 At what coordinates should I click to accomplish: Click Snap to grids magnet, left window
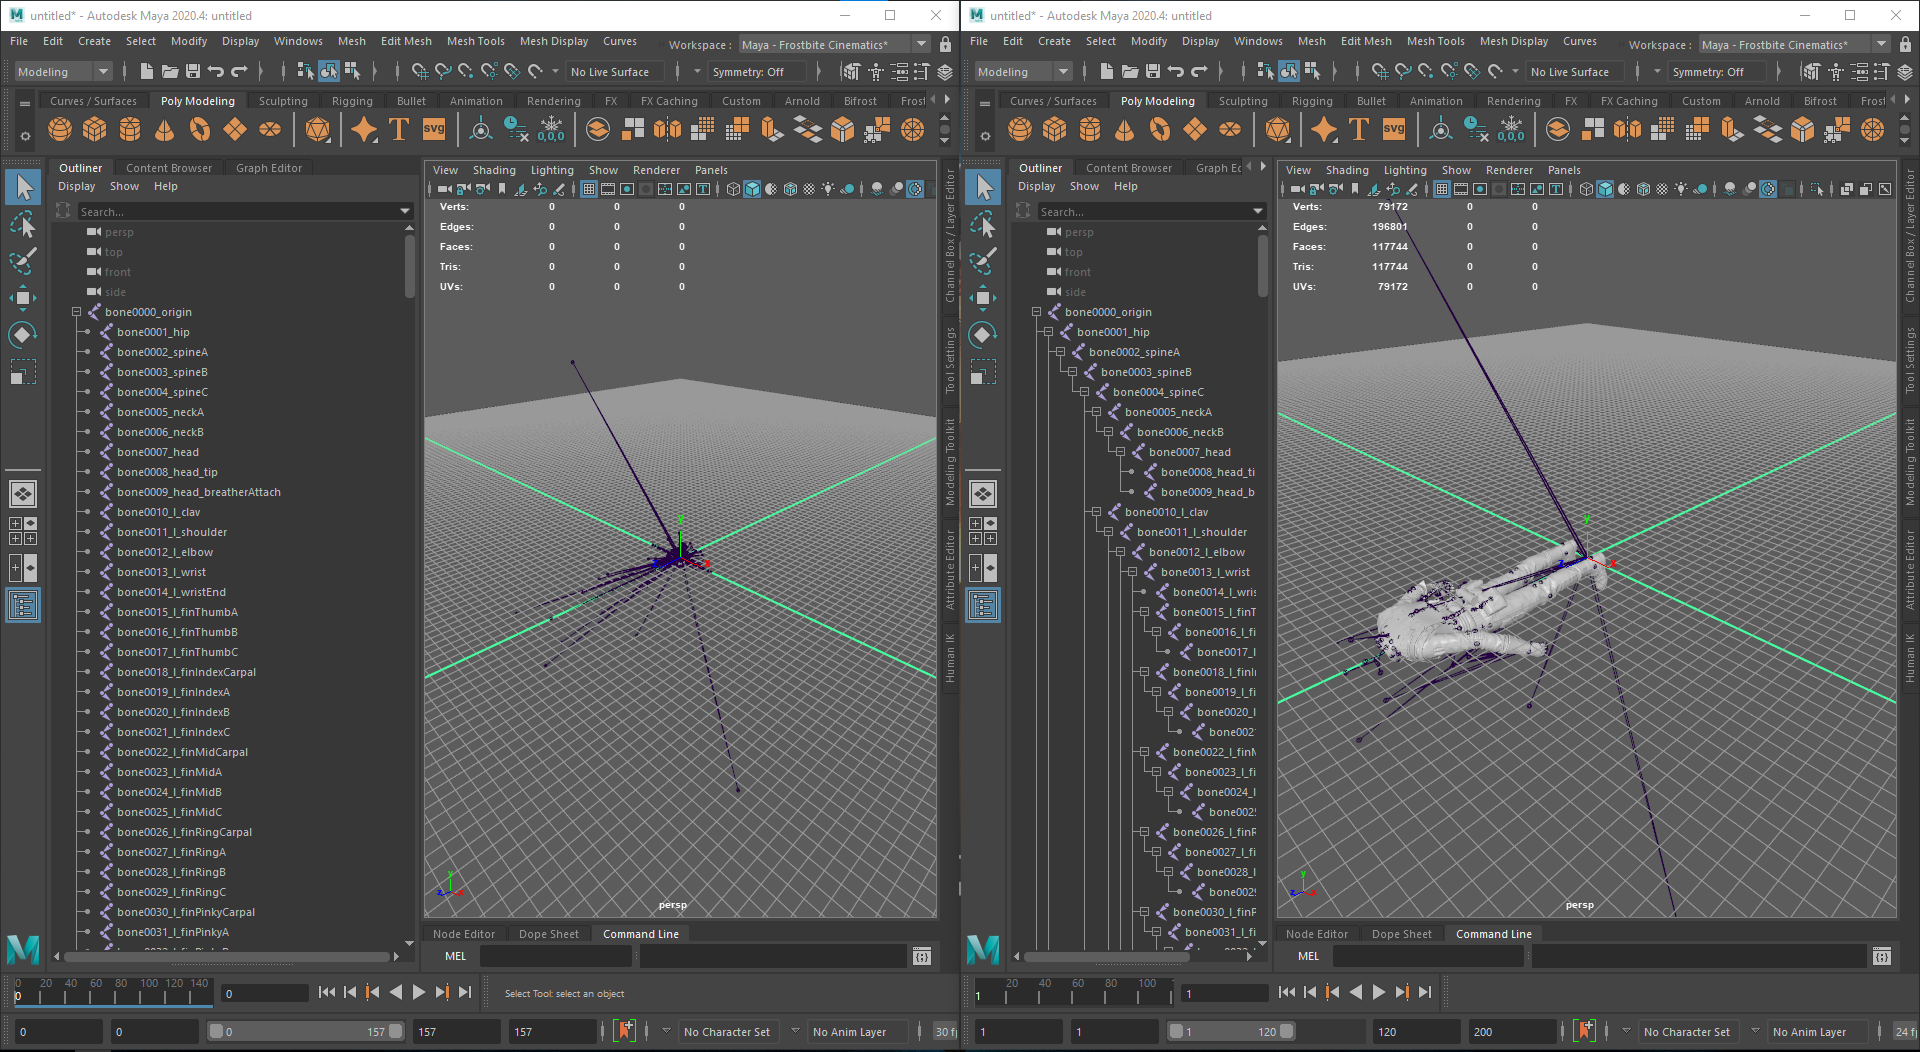click(420, 71)
